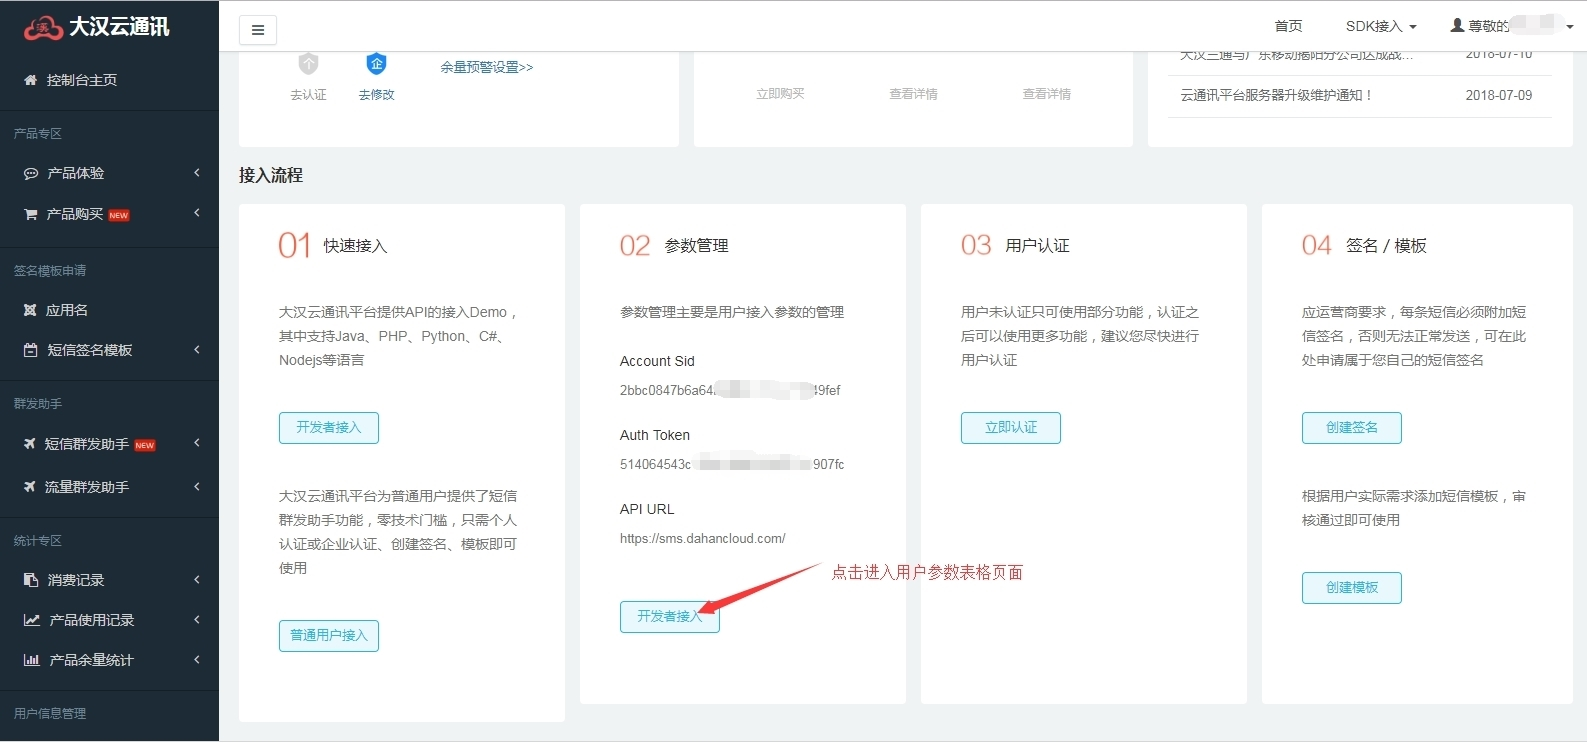Click the grey 去认证 shield icon
Screen dimensions: 1587x743
tap(308, 63)
